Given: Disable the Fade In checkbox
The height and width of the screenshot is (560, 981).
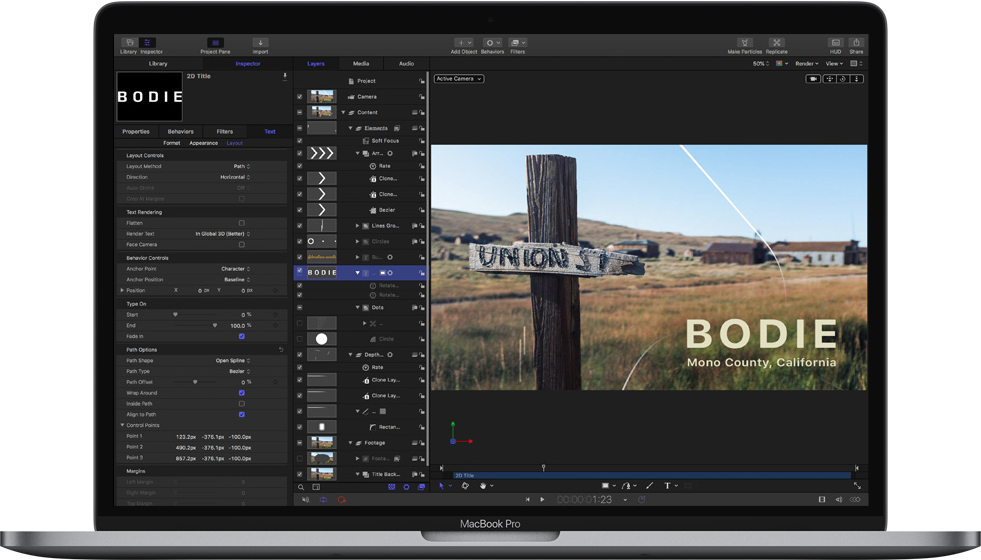Looking at the screenshot, I should (x=241, y=336).
